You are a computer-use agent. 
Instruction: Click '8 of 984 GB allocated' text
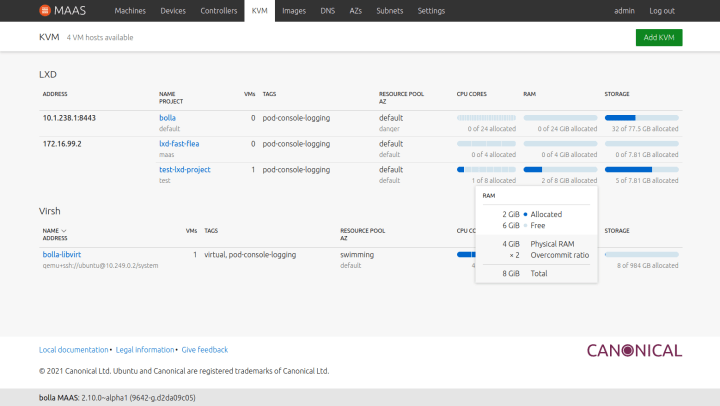tap(647, 265)
